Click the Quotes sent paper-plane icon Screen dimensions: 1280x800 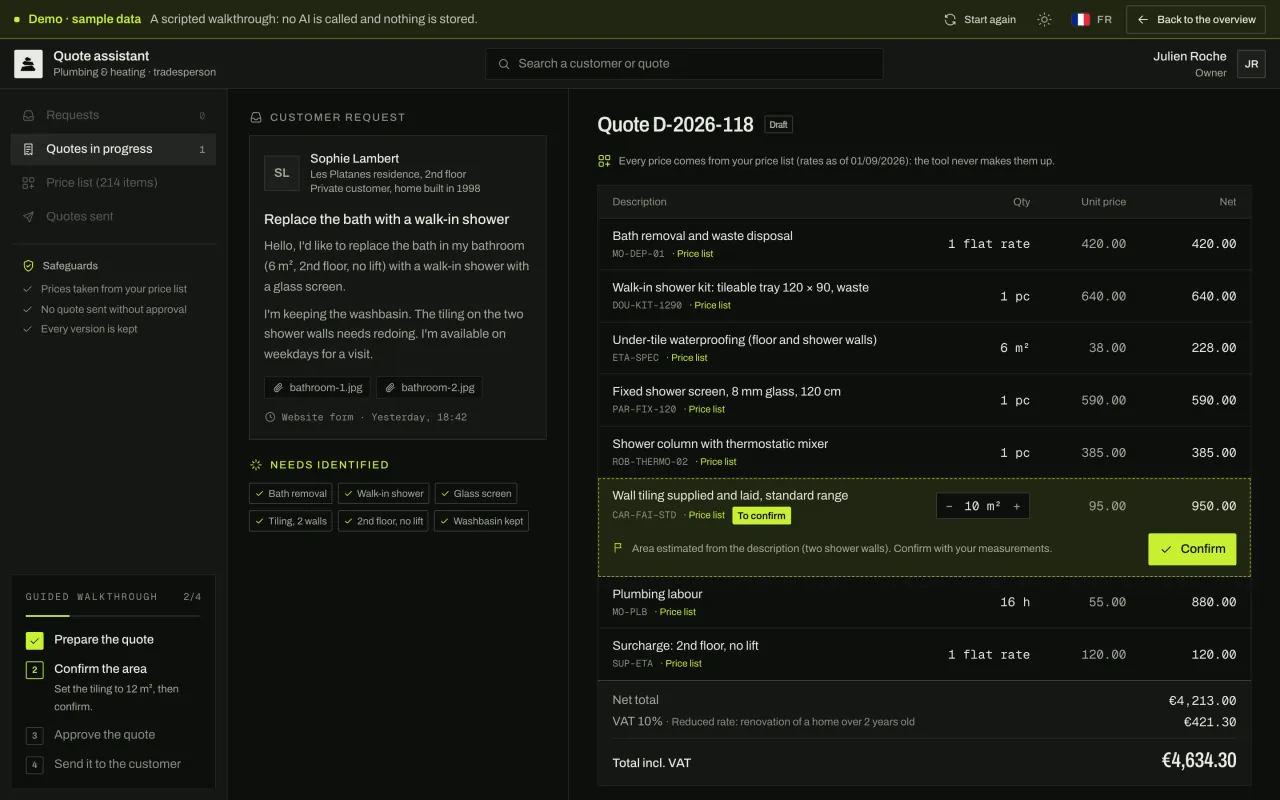click(29, 216)
